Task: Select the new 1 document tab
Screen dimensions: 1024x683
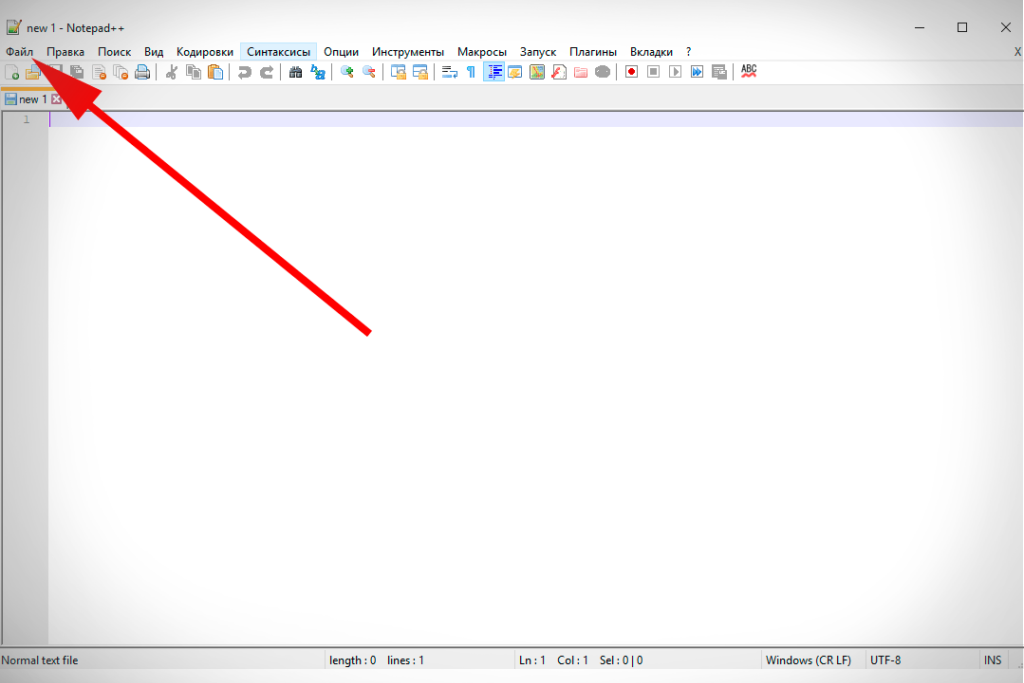Action: pyautogui.click(x=33, y=99)
